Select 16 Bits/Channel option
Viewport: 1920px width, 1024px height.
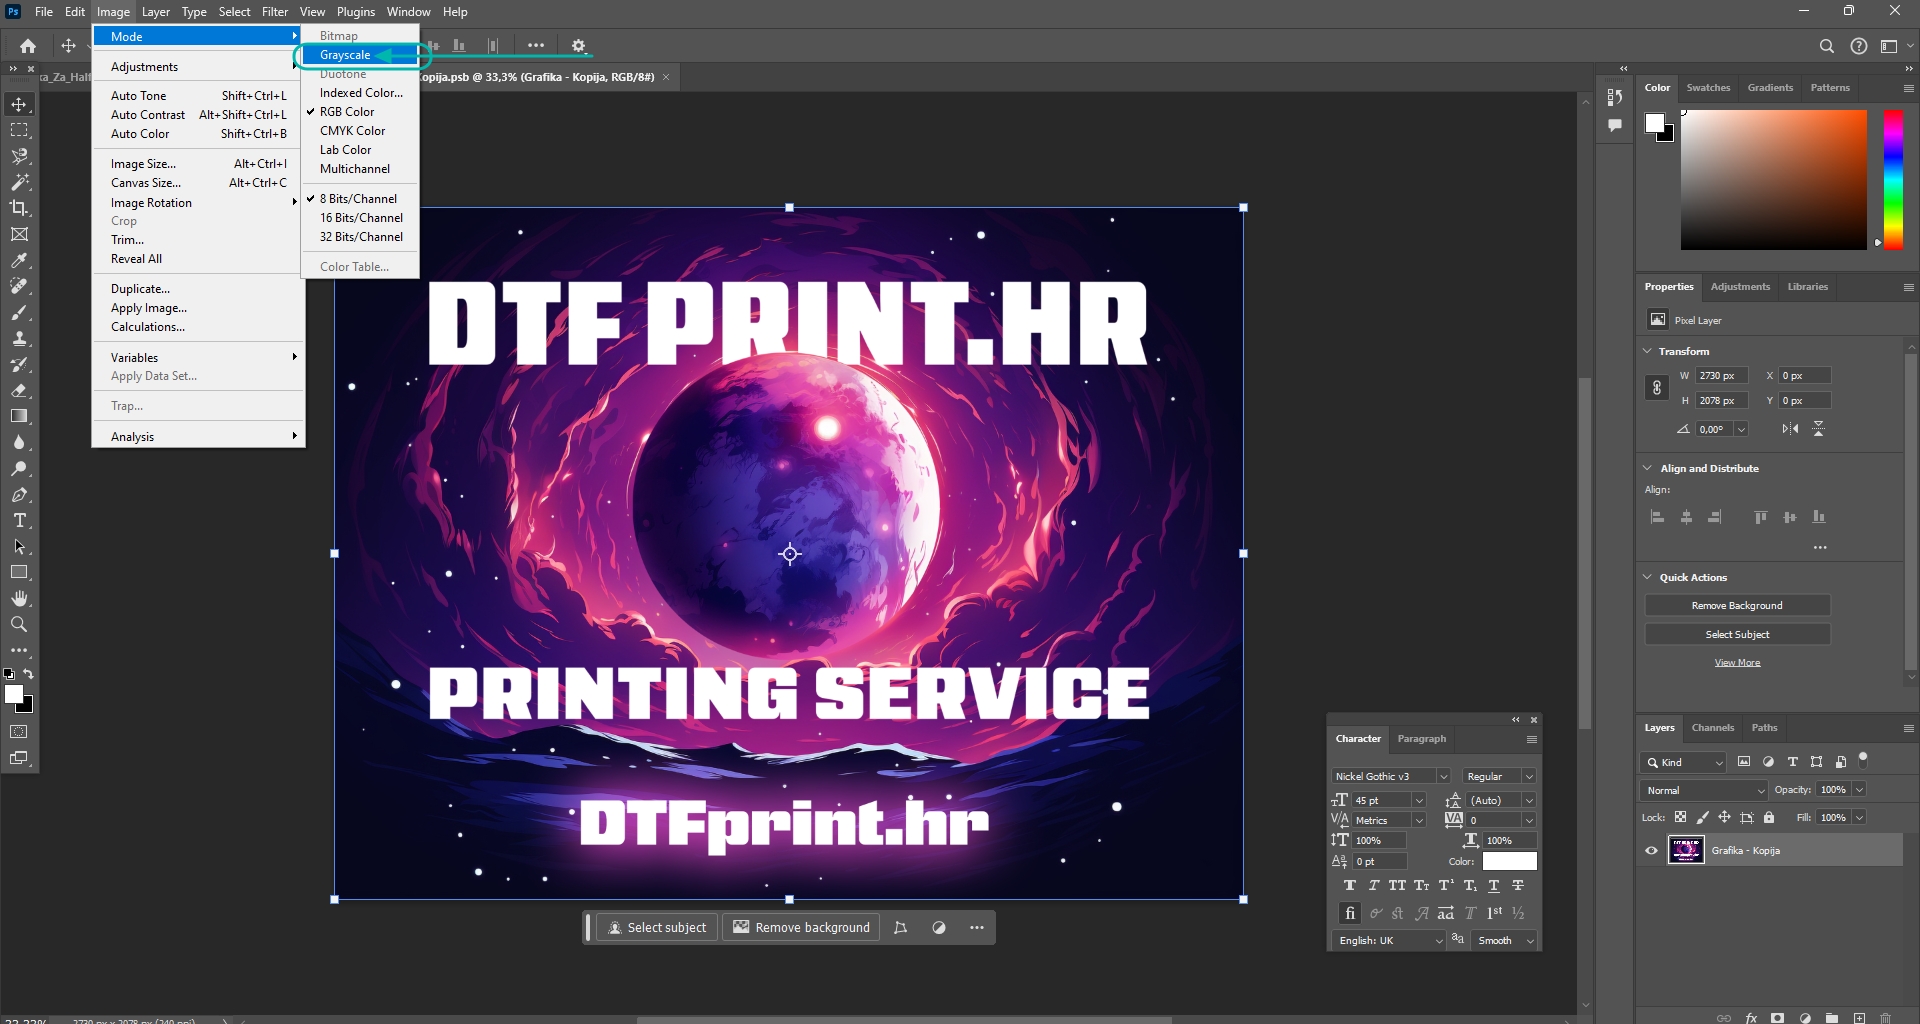(x=361, y=218)
